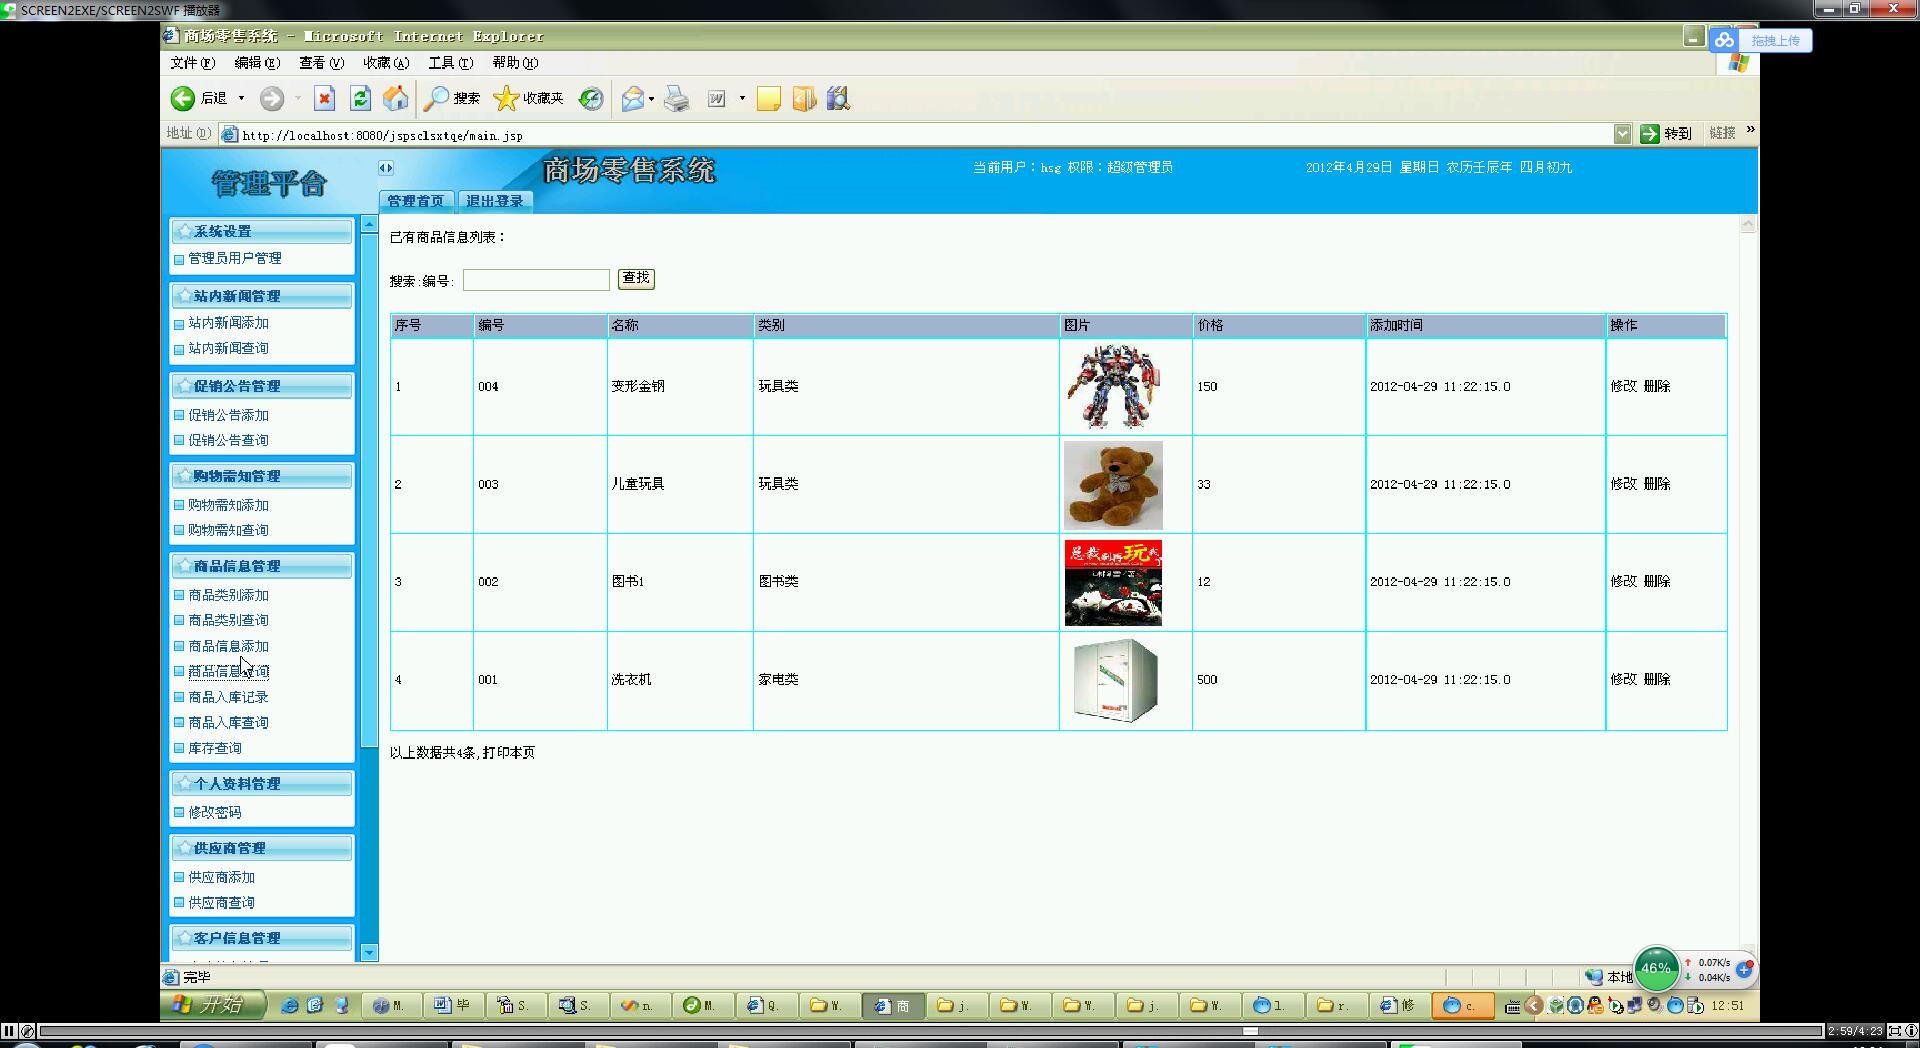The image size is (1920, 1048).
Task: Click 修改 for product 变形金钢
Action: tap(1624, 386)
